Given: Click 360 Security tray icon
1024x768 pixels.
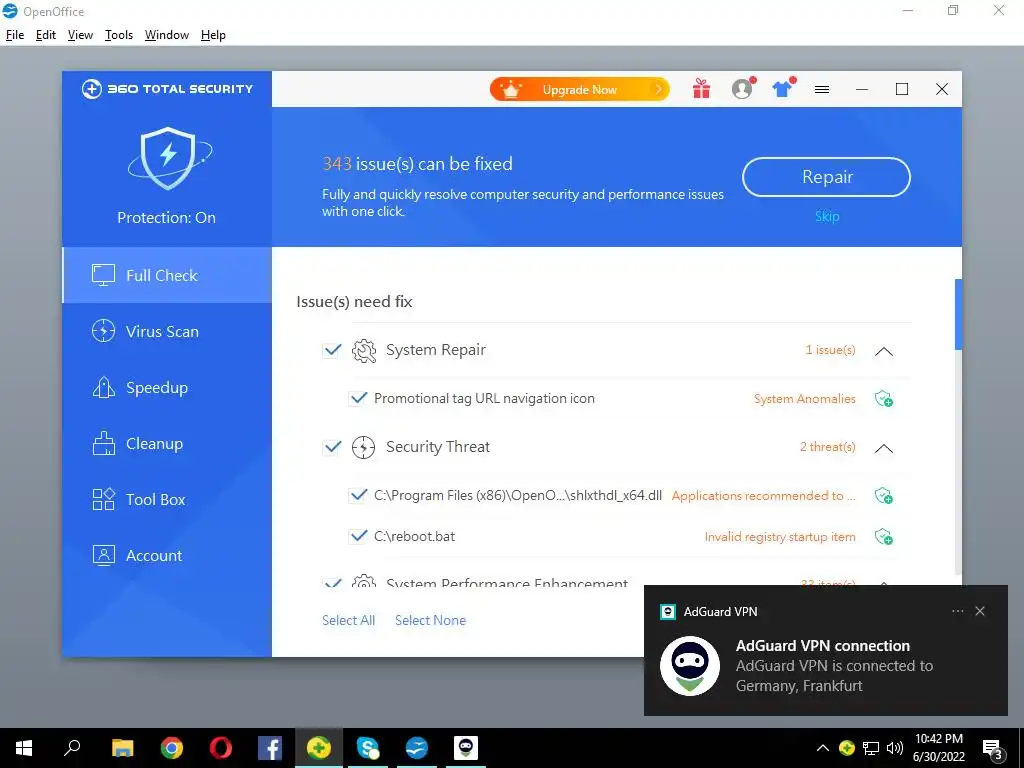Looking at the screenshot, I should [x=847, y=748].
